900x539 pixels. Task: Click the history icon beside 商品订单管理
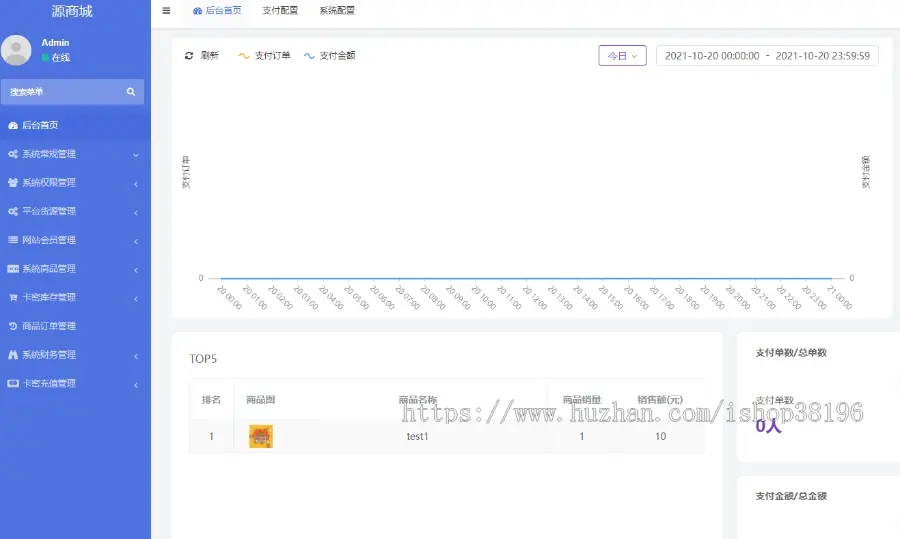(13, 326)
